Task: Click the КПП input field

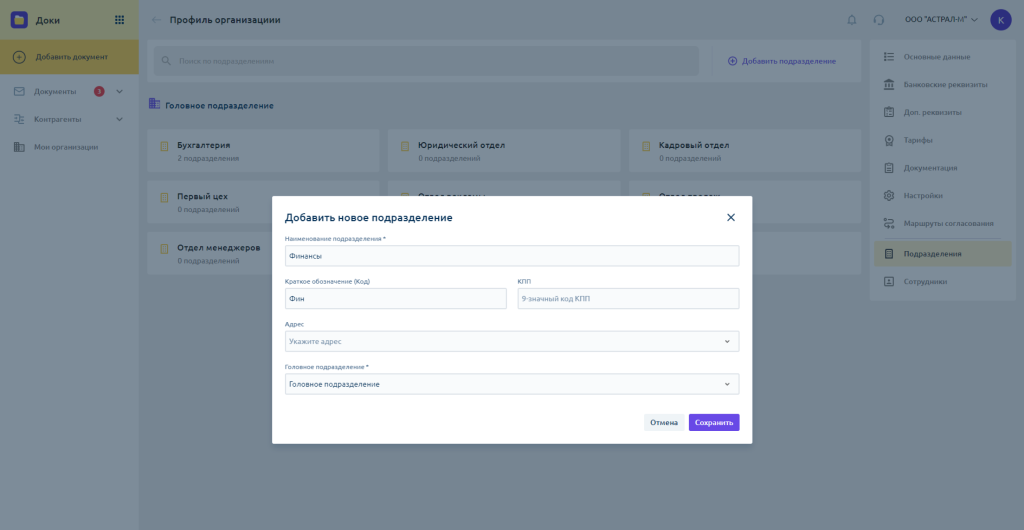Action: tap(627, 298)
